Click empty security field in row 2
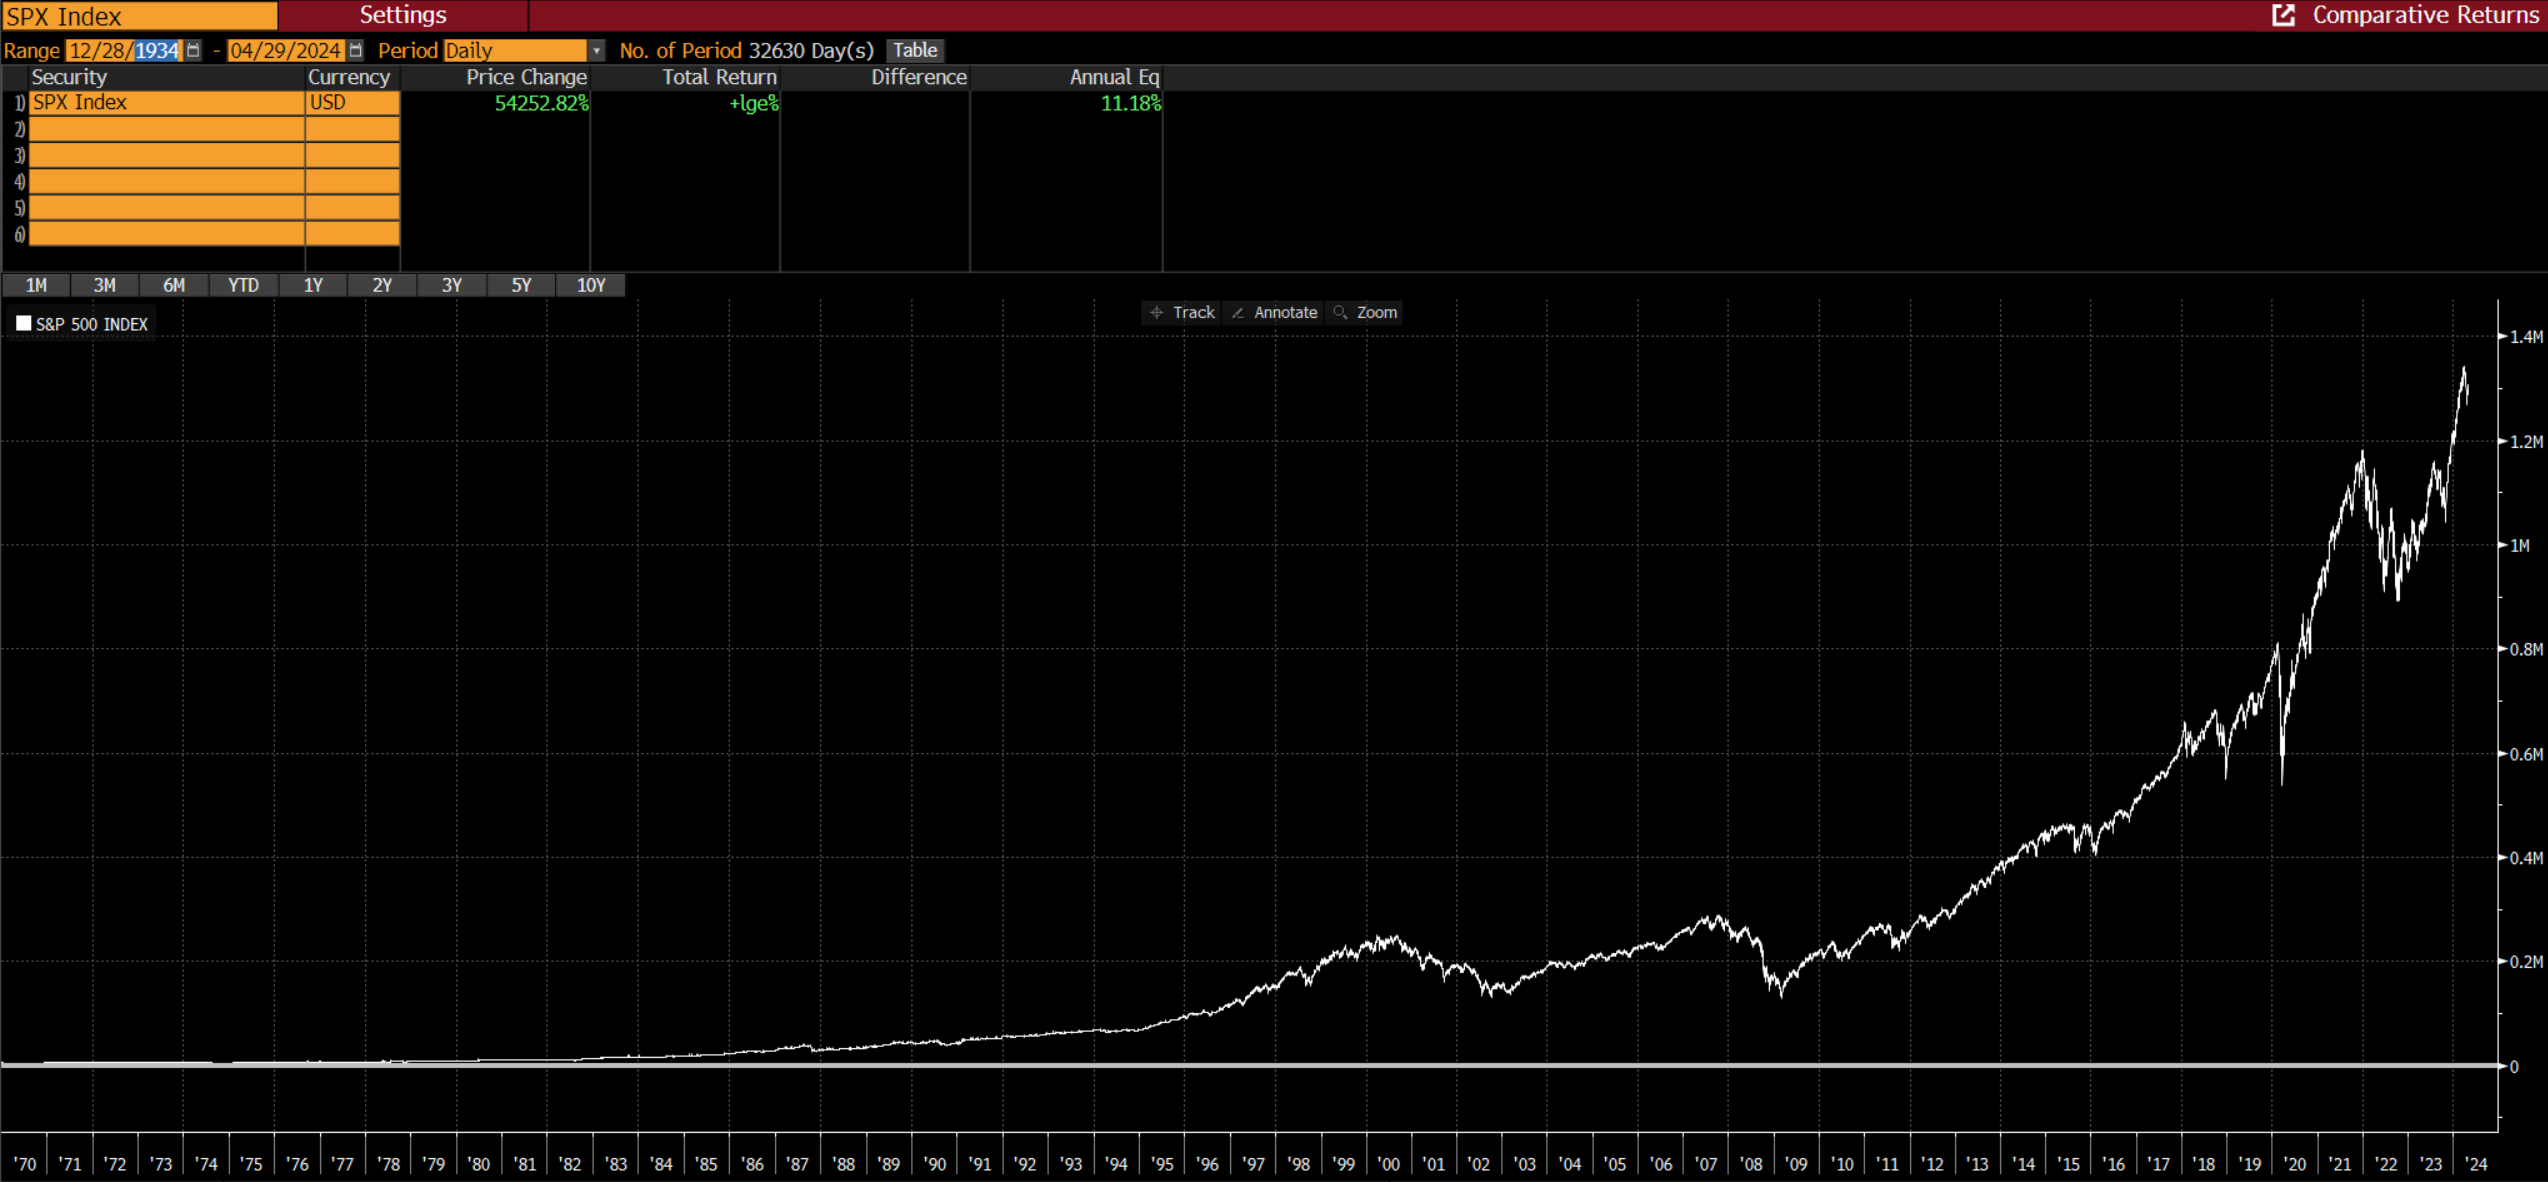 coord(167,128)
